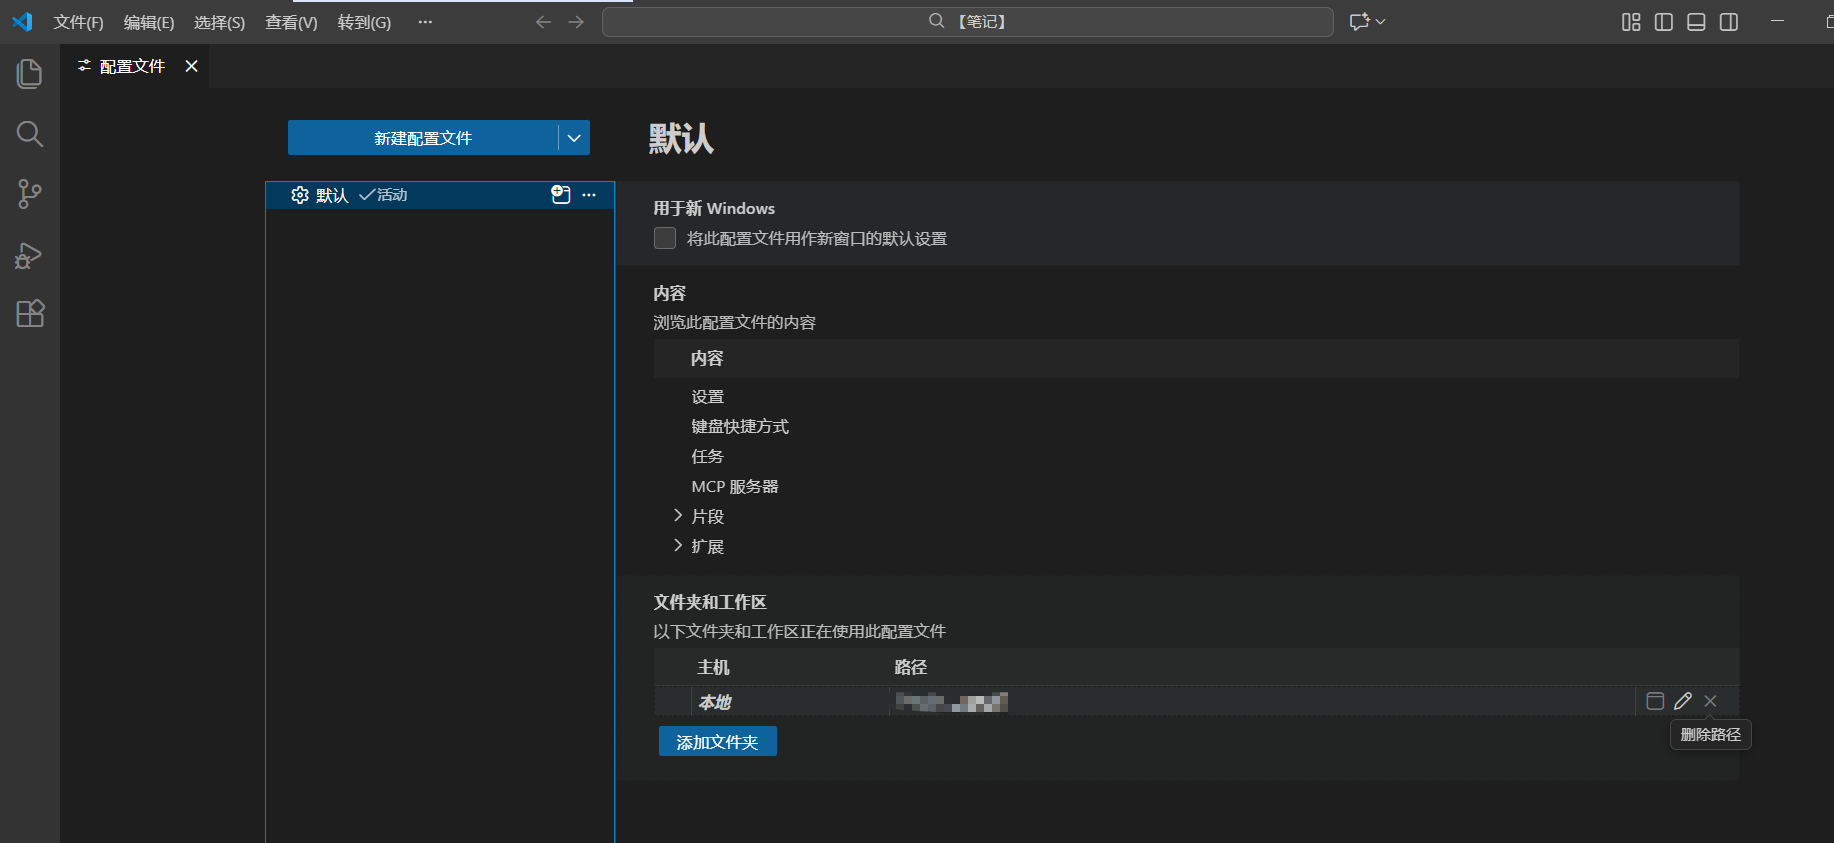Open the Explorer view in activity bar
This screenshot has width=1834, height=843.
pyautogui.click(x=30, y=74)
